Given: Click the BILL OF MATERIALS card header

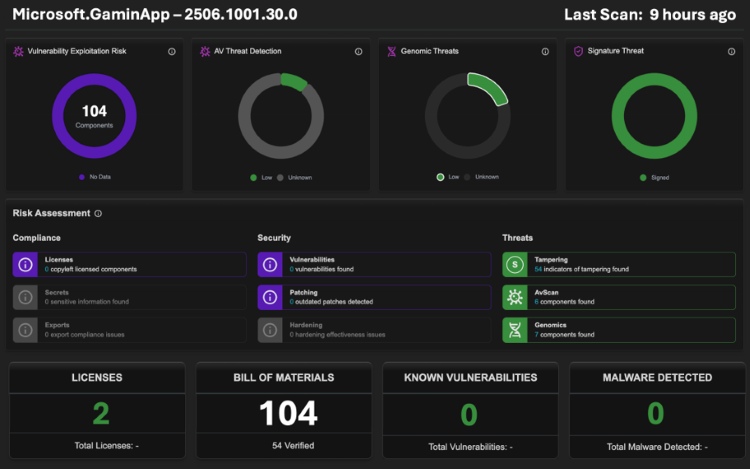Looking at the screenshot, I should [284, 378].
